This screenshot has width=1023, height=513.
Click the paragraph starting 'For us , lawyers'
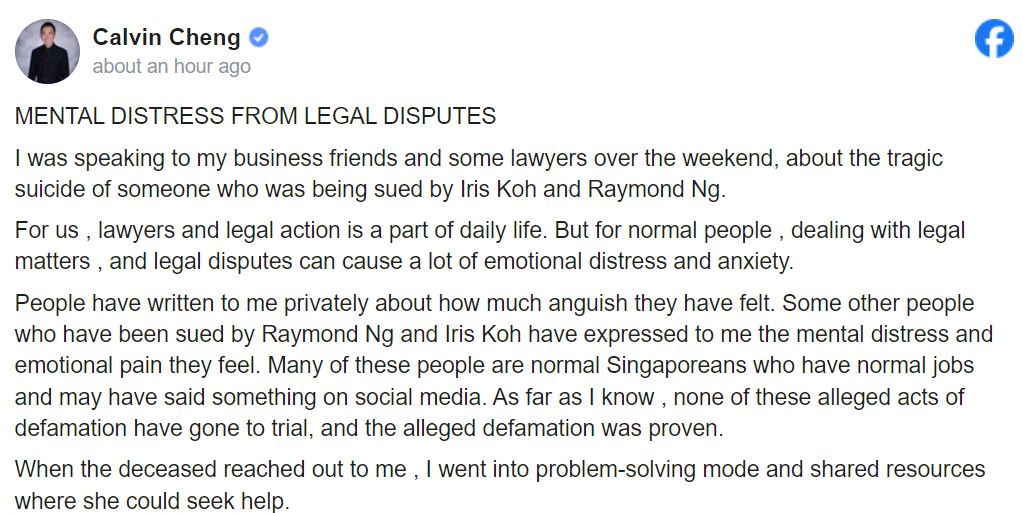click(x=489, y=245)
